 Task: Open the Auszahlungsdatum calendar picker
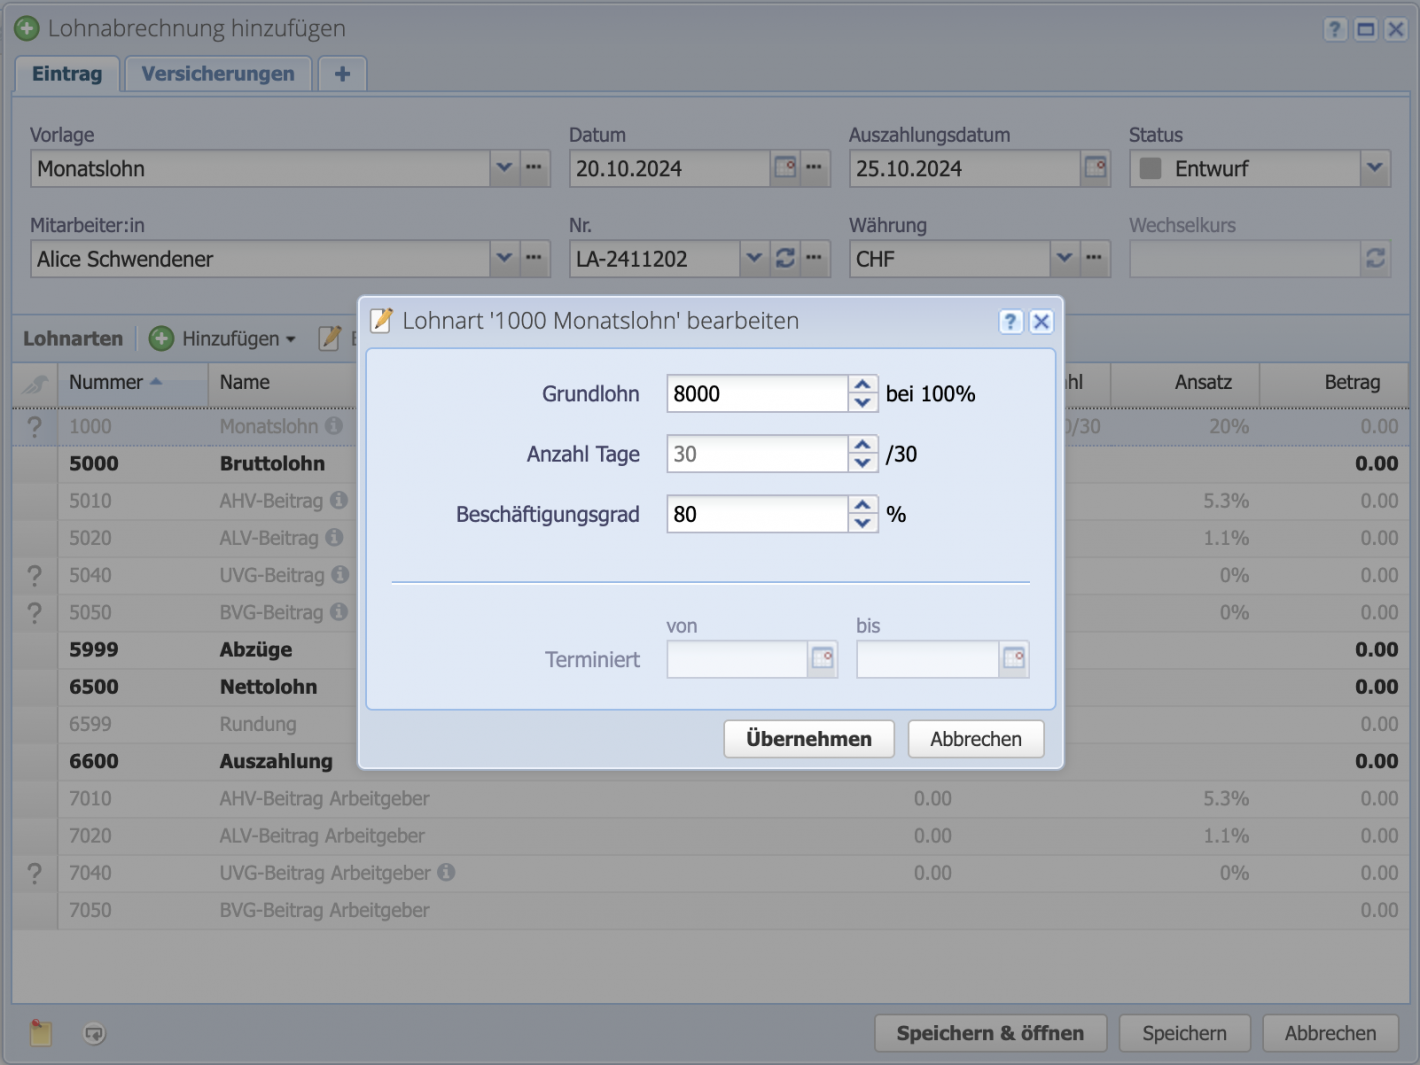[1096, 168]
